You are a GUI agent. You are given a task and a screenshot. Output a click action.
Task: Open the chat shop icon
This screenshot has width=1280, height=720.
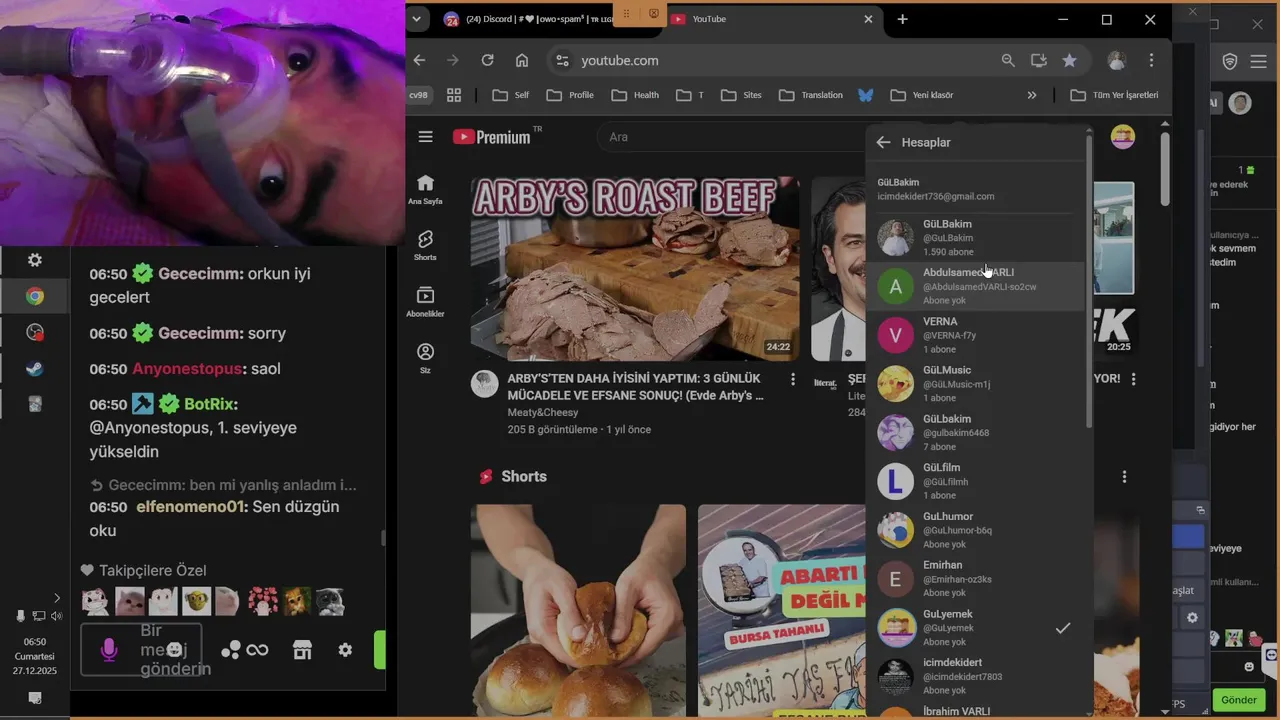point(302,650)
